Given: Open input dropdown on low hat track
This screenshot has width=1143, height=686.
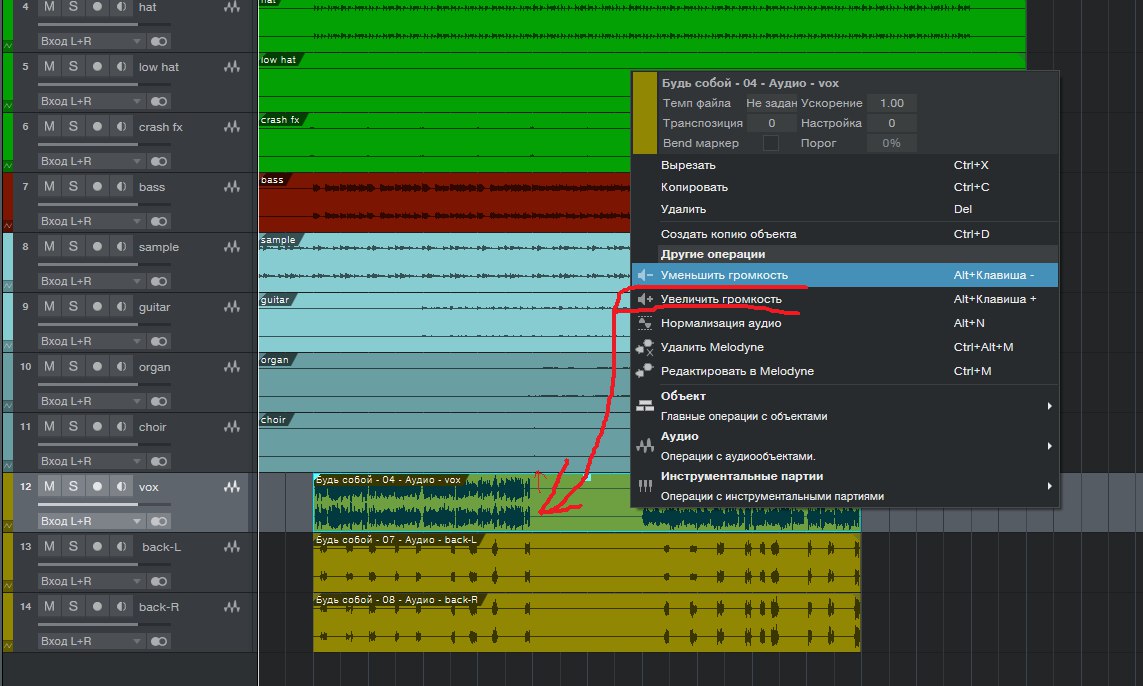Looking at the screenshot, I should pyautogui.click(x=91, y=101).
